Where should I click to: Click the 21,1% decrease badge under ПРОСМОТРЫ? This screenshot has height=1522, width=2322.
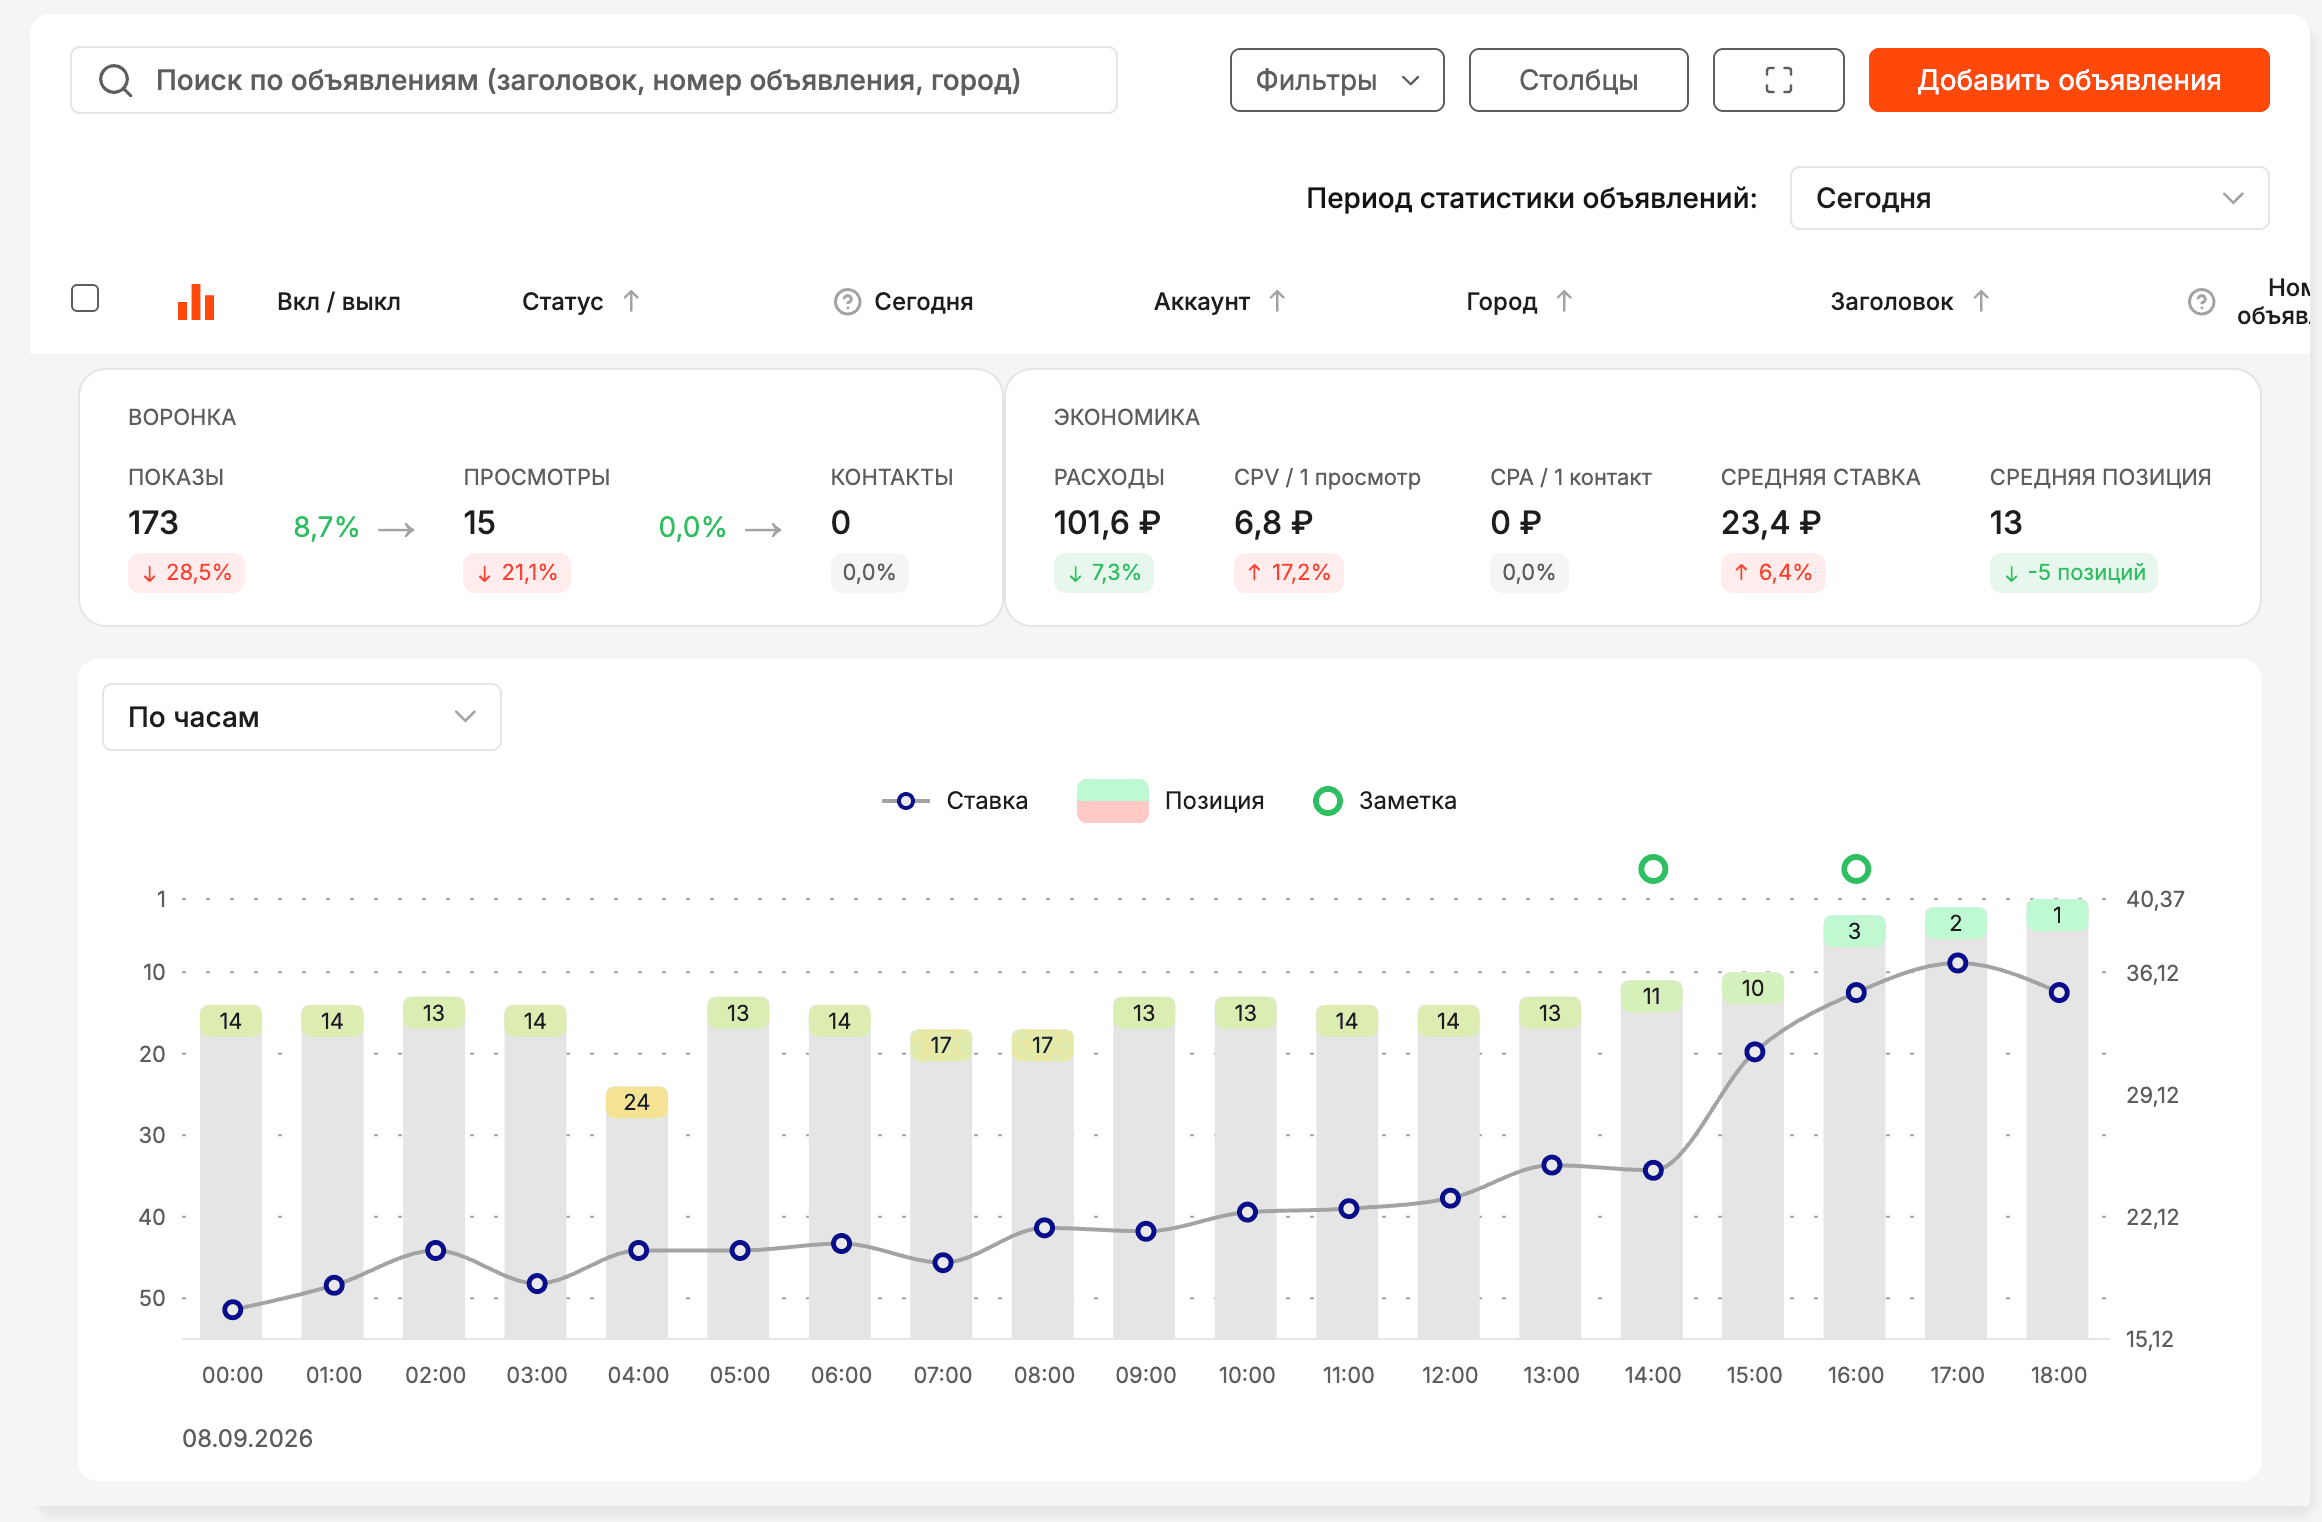pos(517,573)
